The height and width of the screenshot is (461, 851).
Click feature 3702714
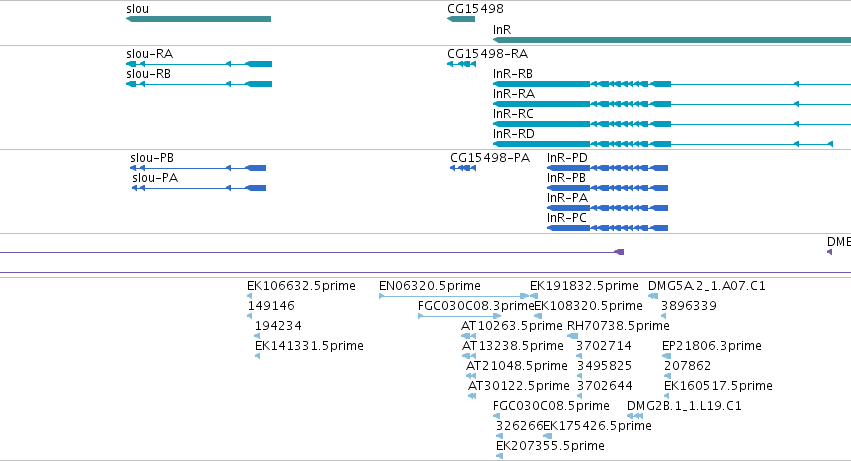(x=579, y=356)
